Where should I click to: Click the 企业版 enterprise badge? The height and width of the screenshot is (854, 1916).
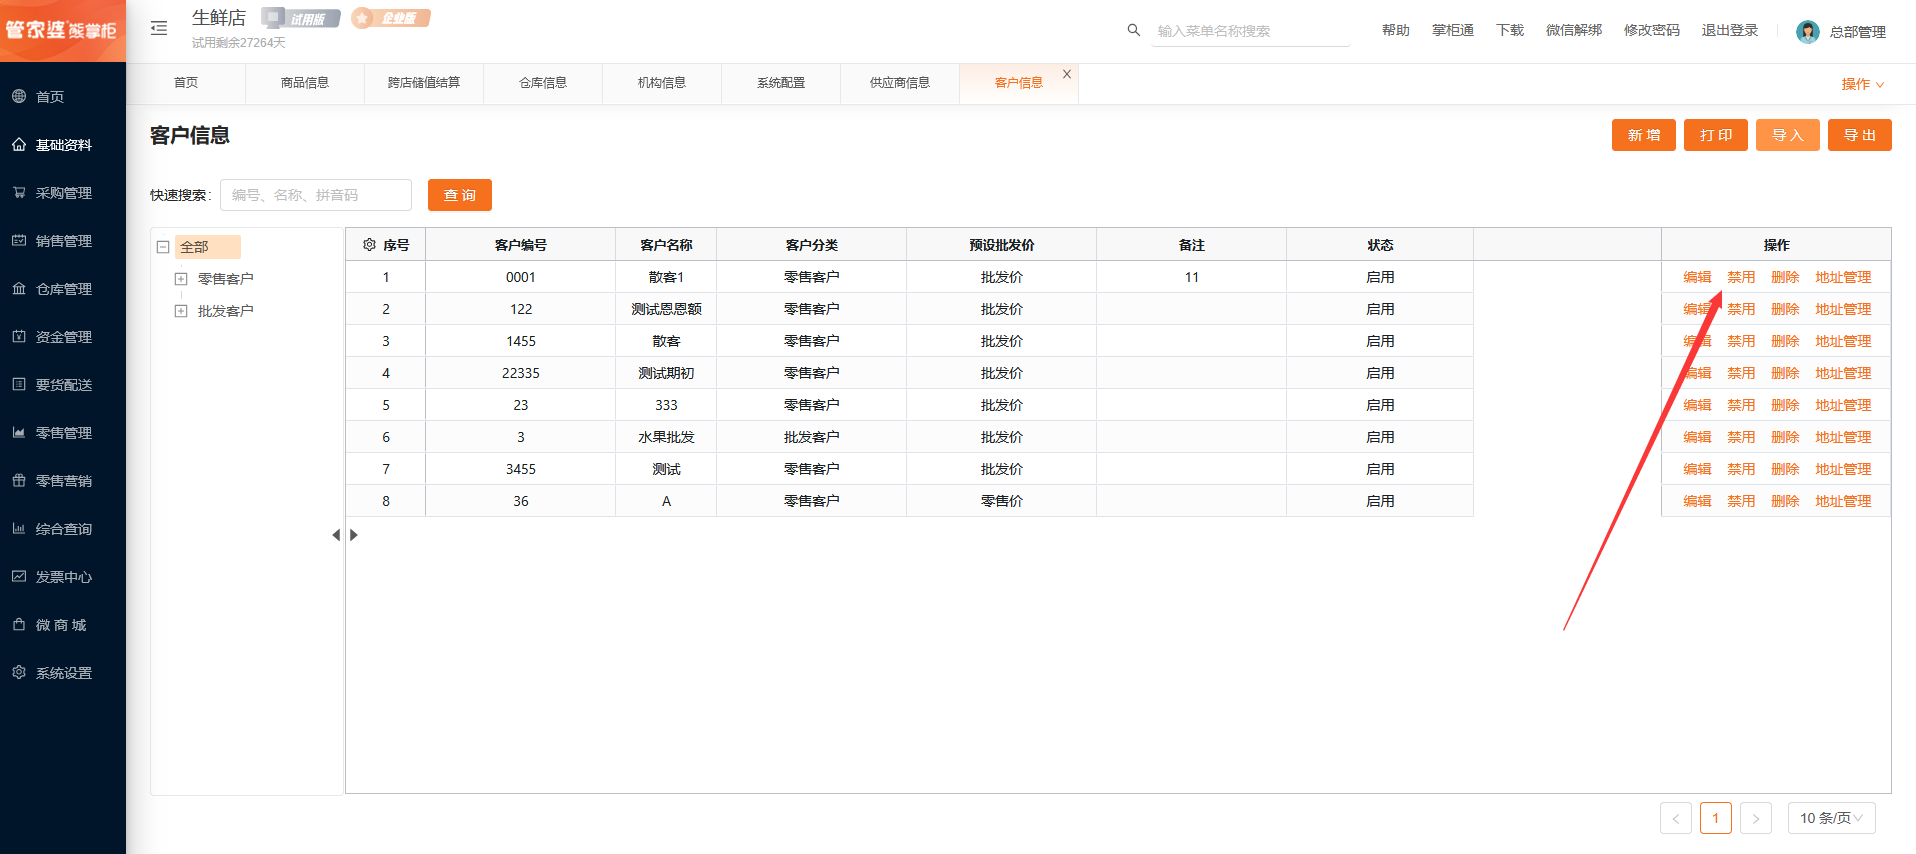pos(391,18)
